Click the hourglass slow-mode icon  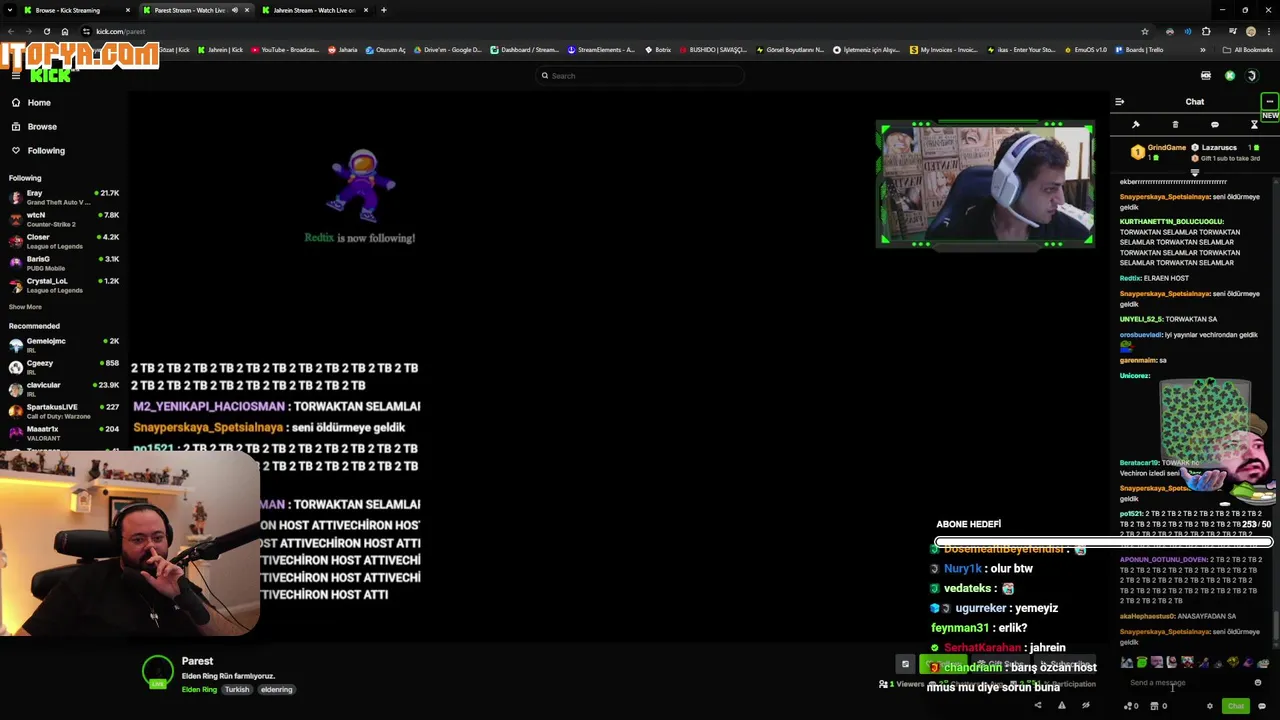[x=1254, y=125]
